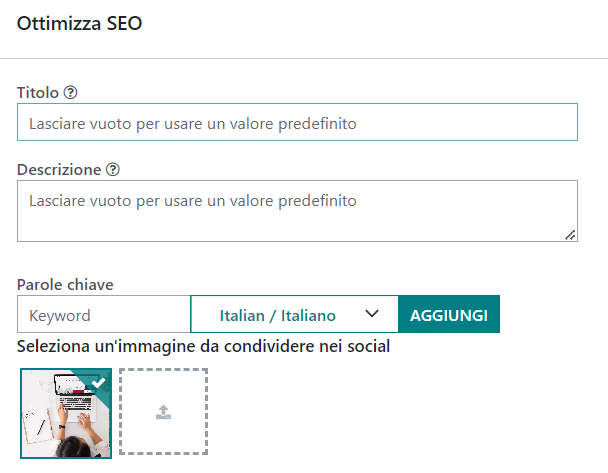Click the Ottimizza SEO heading
This screenshot has height=473, width=608.
[79, 23]
